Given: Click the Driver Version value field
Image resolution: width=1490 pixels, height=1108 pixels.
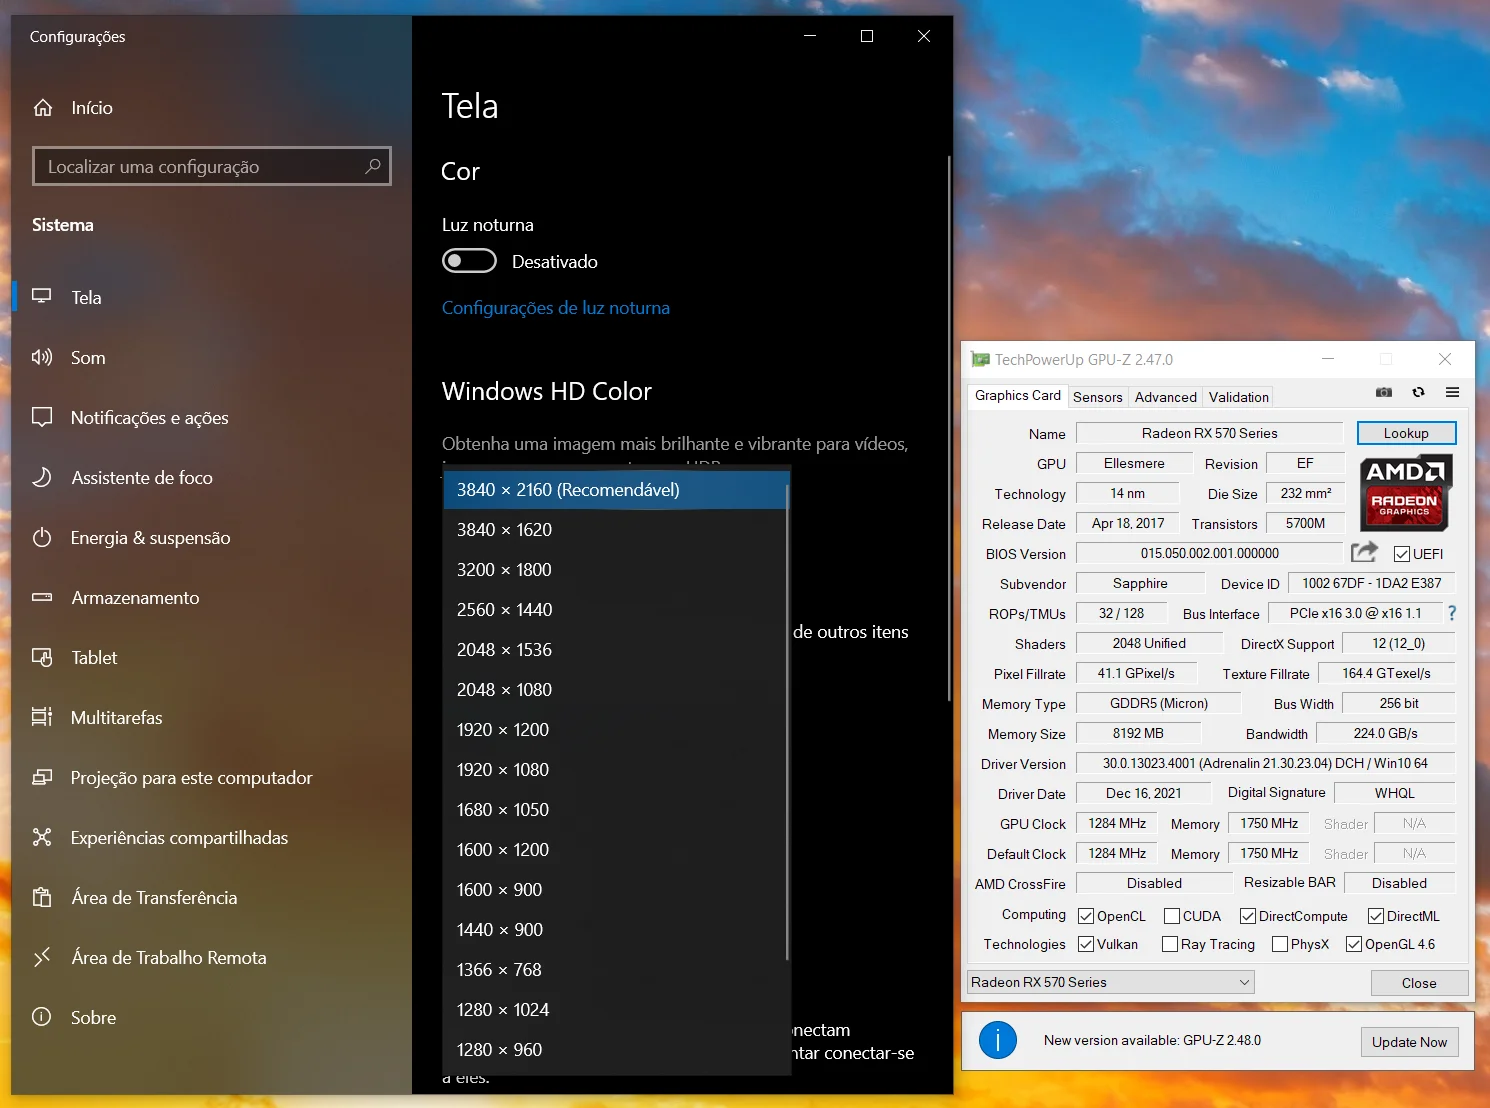Looking at the screenshot, I should coord(1265,763).
